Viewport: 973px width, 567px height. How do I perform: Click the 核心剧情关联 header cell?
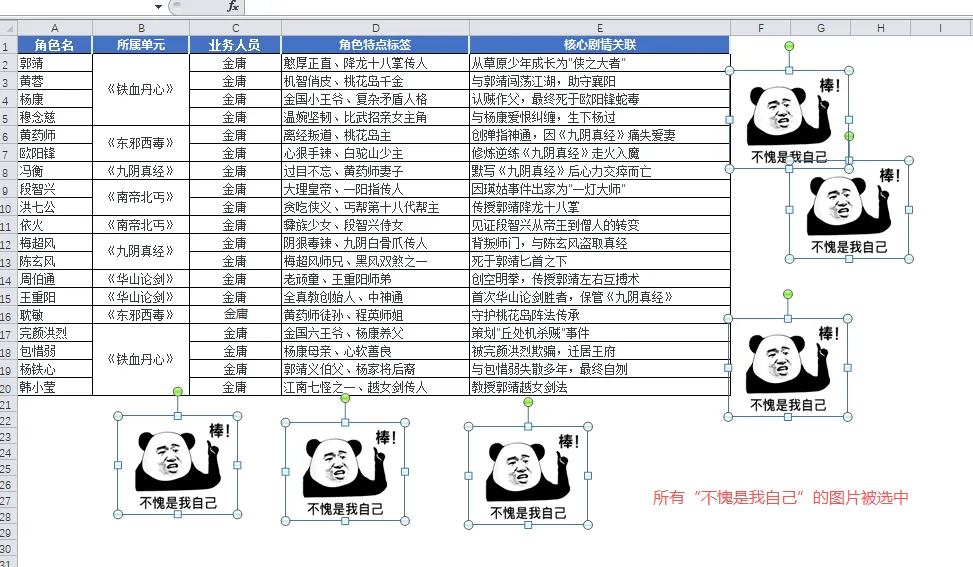coord(599,45)
